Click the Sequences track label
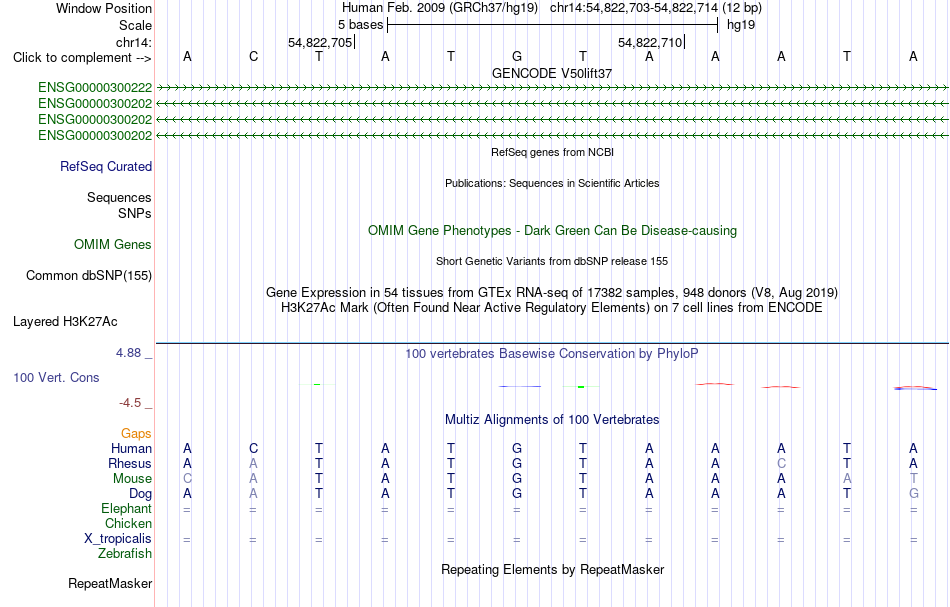This screenshot has height=607, width=950. click(119, 197)
